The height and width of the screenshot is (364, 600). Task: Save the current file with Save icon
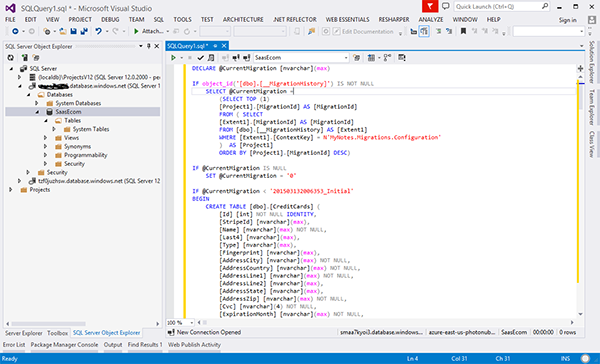tap(73, 31)
